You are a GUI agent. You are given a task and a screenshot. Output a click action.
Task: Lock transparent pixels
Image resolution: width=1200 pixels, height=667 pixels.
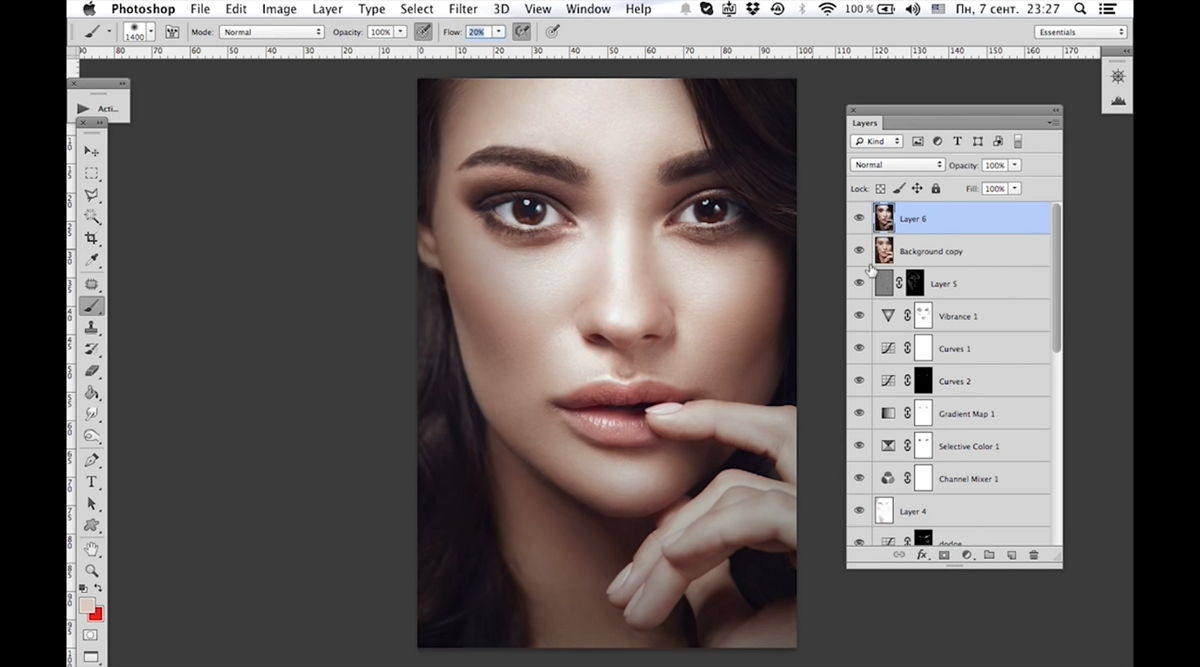(x=881, y=188)
